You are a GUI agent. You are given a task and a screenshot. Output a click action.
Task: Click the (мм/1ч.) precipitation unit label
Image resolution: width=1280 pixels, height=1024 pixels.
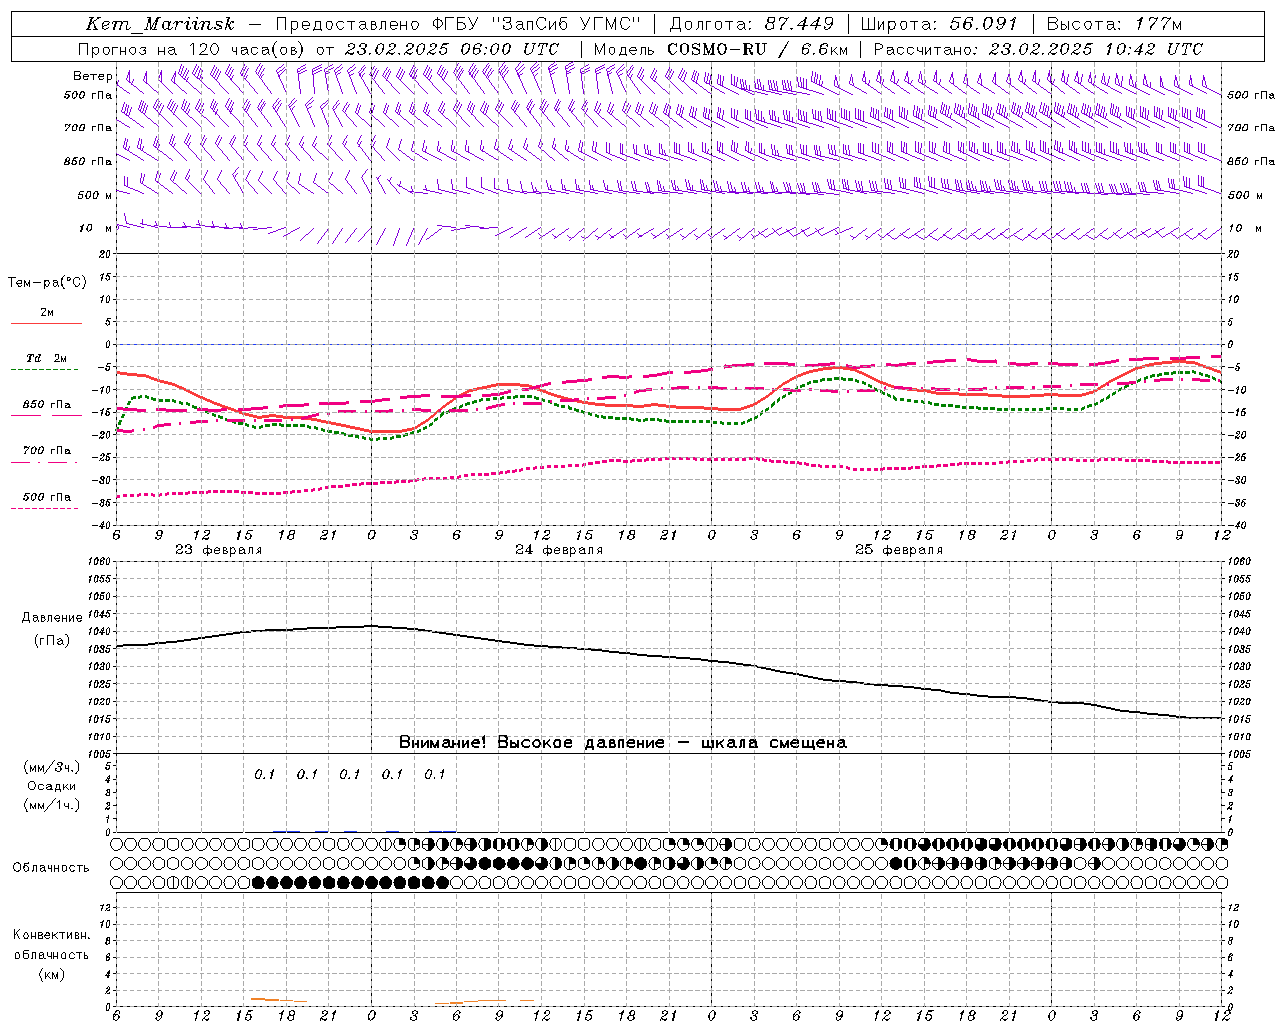click(x=51, y=805)
